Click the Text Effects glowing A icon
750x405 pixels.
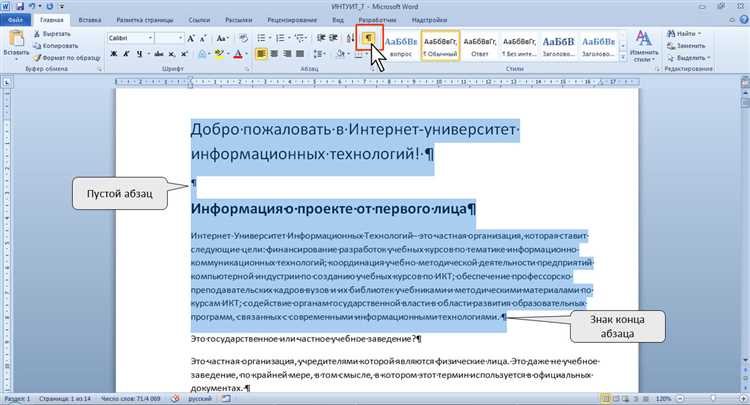[202, 54]
